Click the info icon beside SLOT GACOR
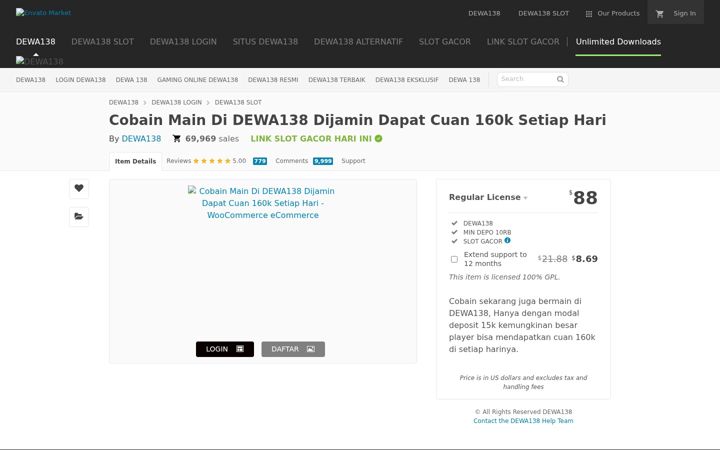 pyautogui.click(x=507, y=240)
